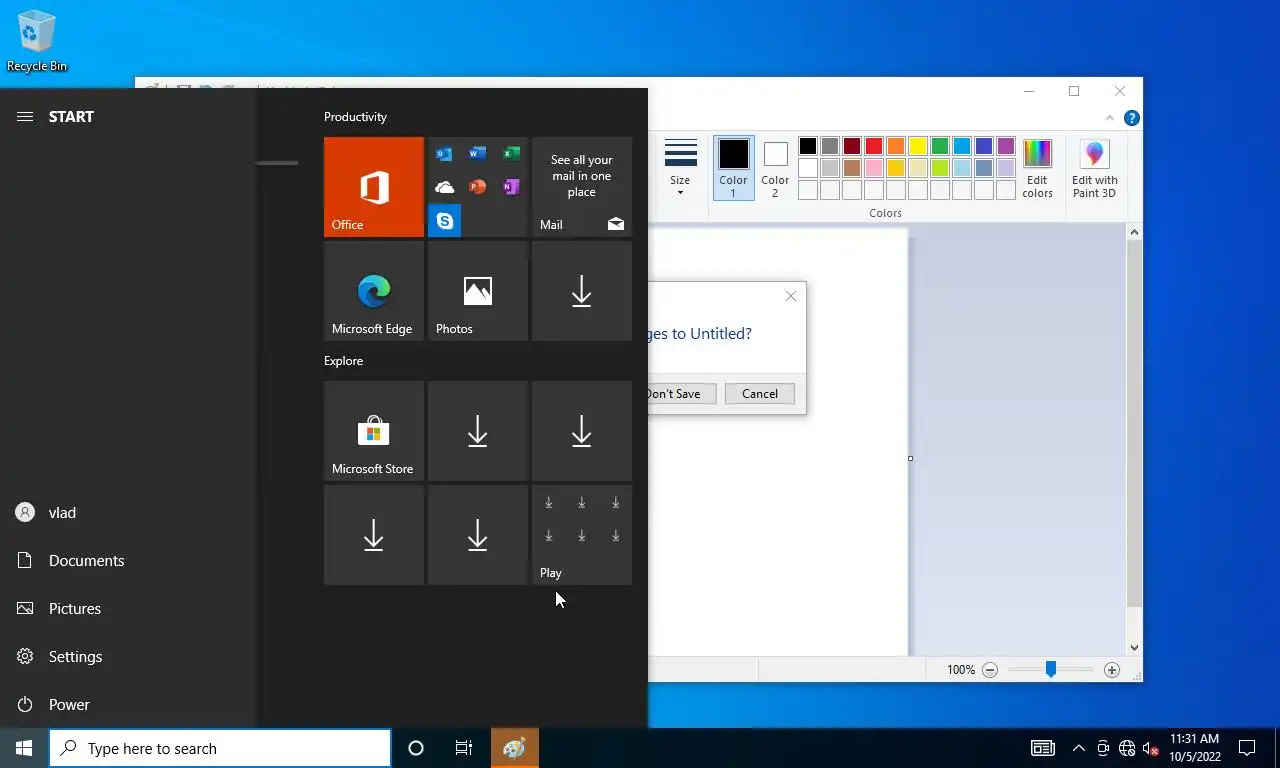
Task: Pick the green color swatch
Action: coord(940,146)
